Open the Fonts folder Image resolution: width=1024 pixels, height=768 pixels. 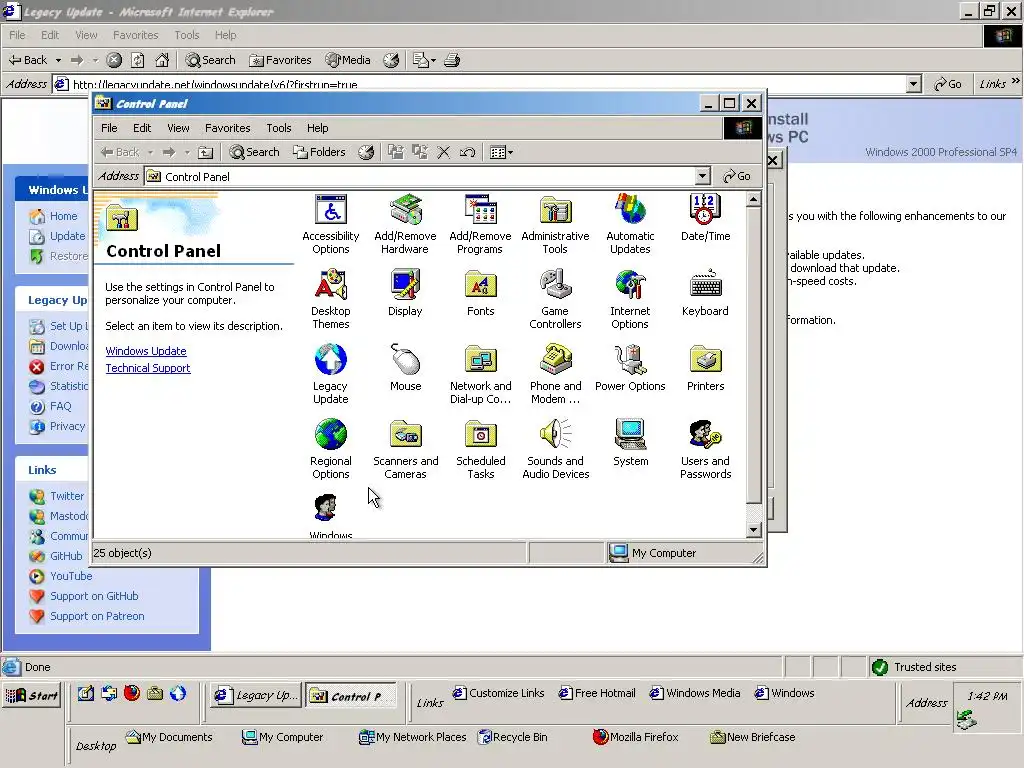pos(481,293)
